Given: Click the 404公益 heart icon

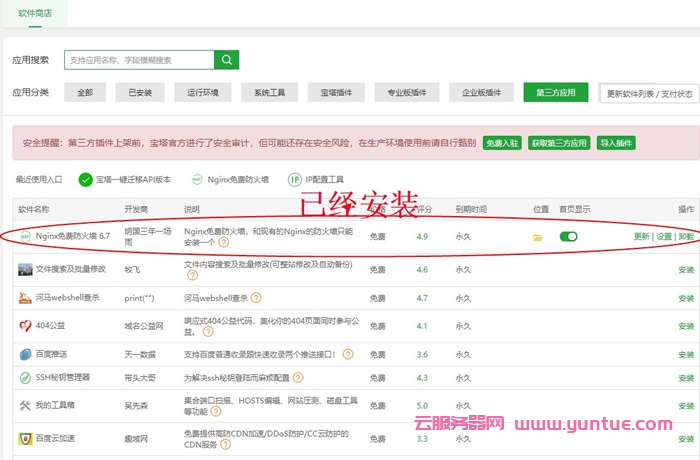Looking at the screenshot, I should 25,326.
